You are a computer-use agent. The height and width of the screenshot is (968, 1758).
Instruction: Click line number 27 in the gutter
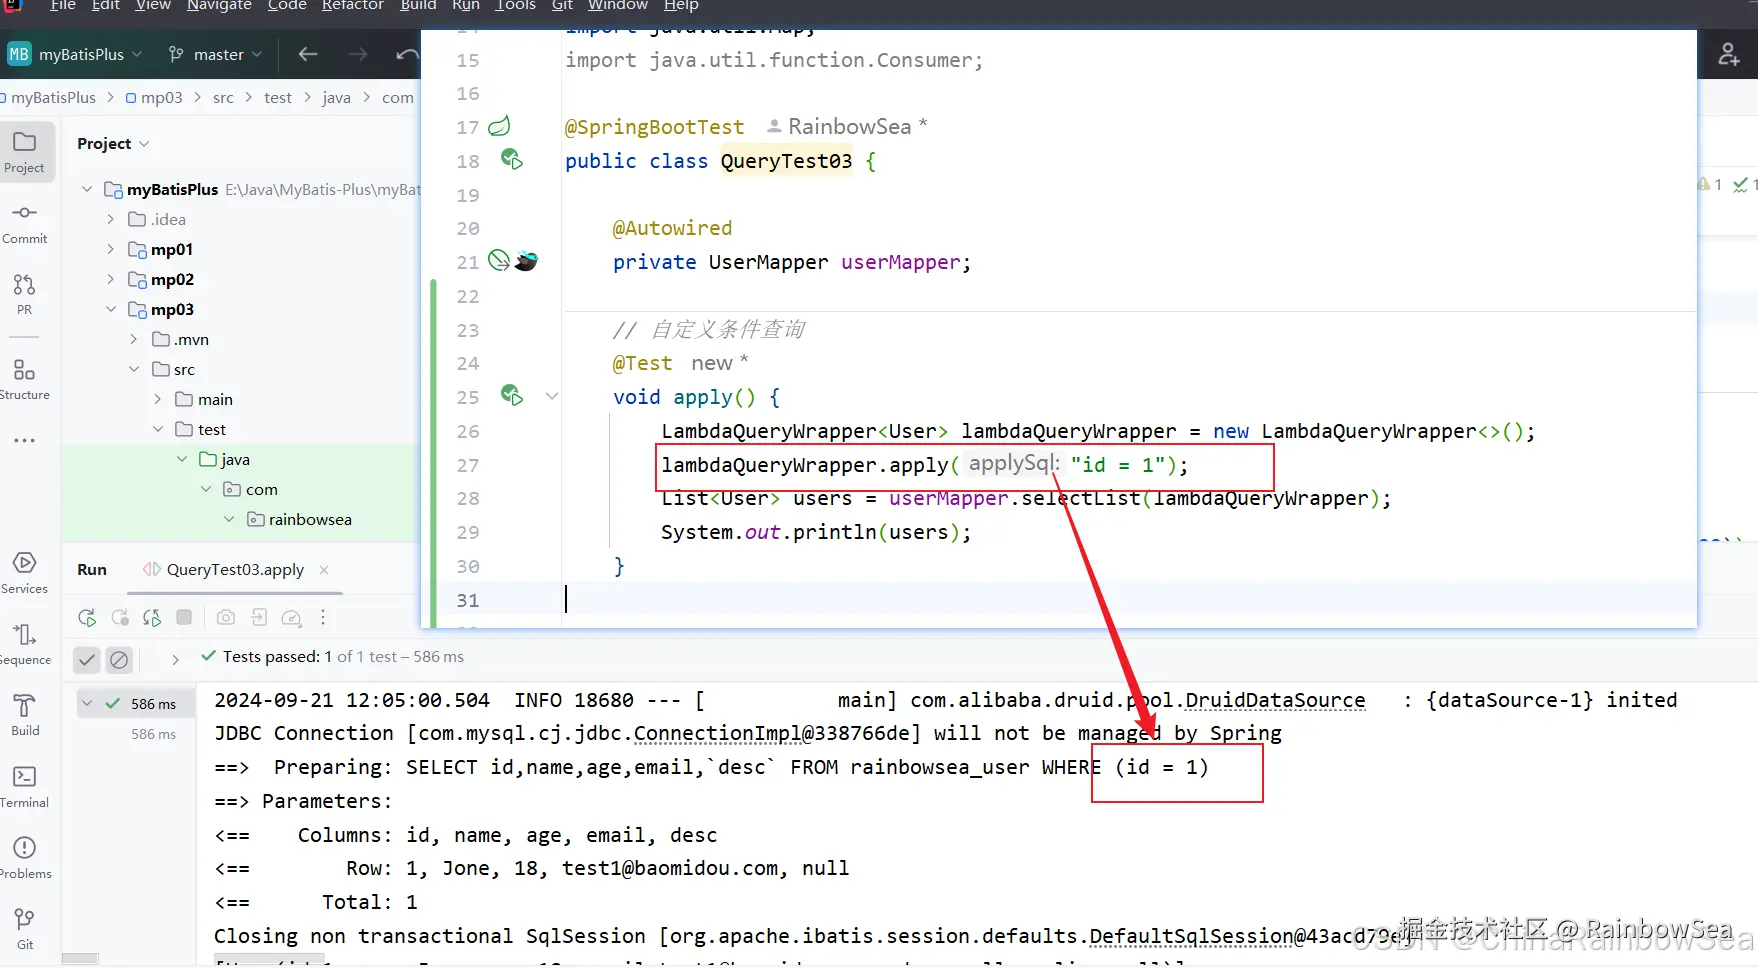[x=468, y=465]
